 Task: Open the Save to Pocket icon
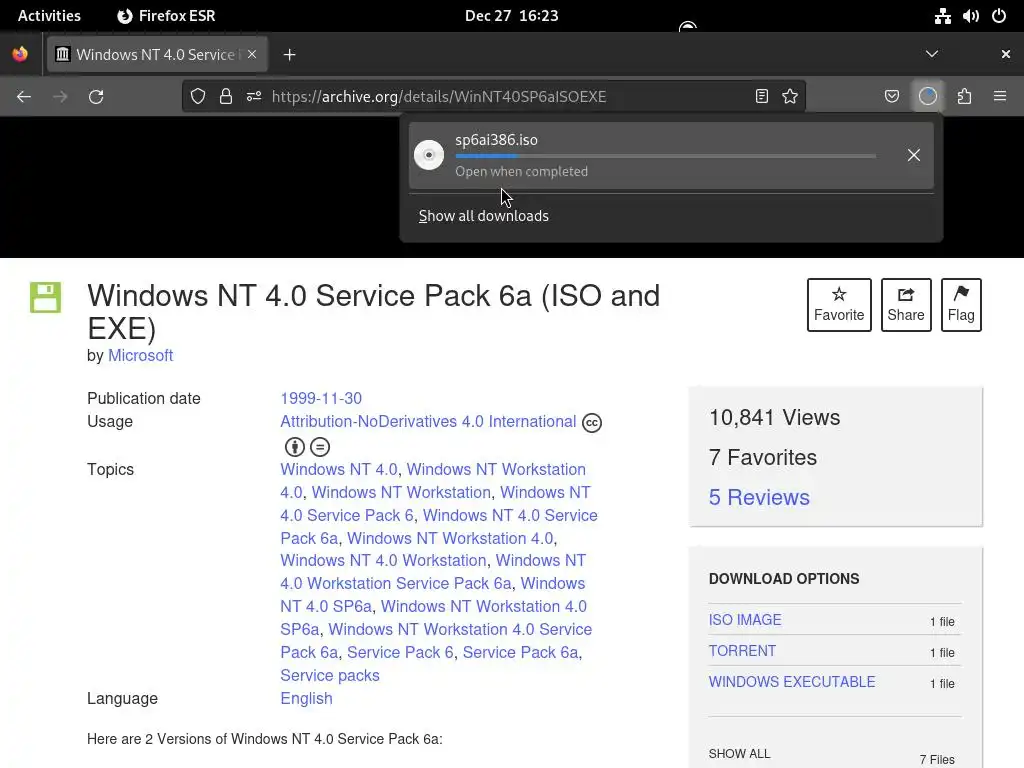[892, 97]
